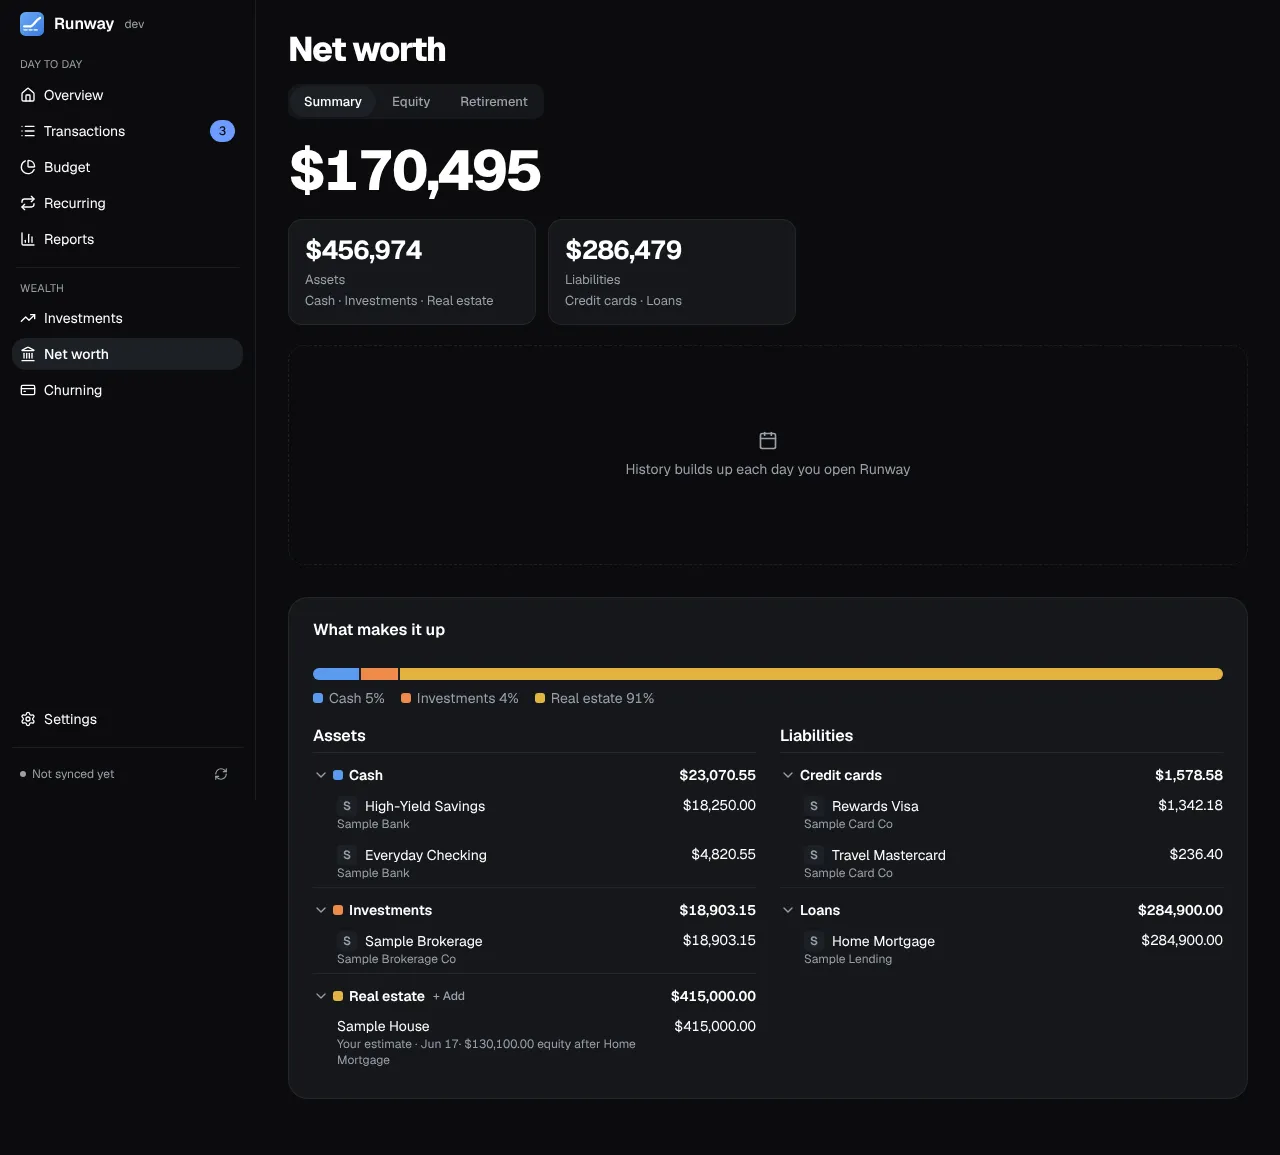
Task: Click the $284,900.00 Home Mortgage balance
Action: click(1182, 940)
